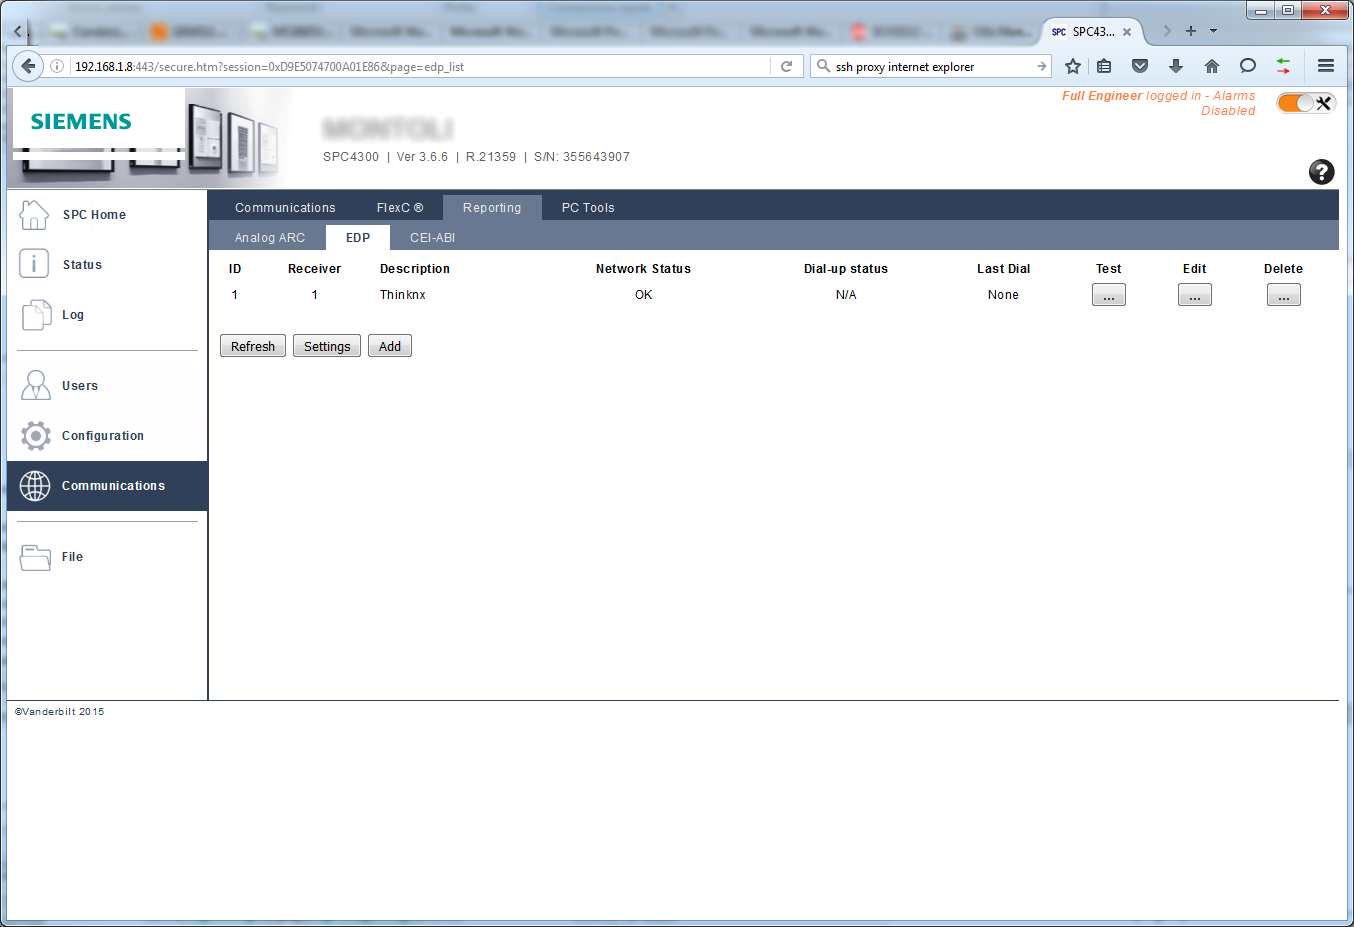This screenshot has width=1354, height=927.
Task: Select the Users person icon
Action: tap(36, 385)
